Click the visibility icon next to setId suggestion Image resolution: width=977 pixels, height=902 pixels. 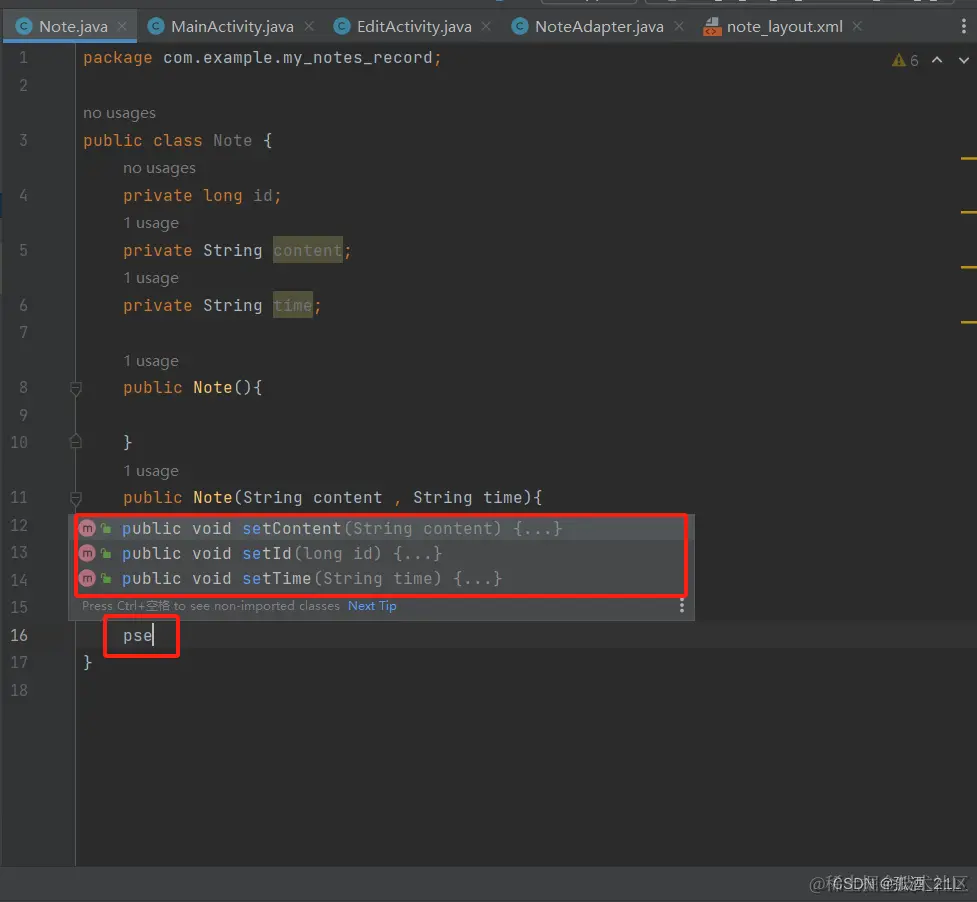(x=106, y=554)
